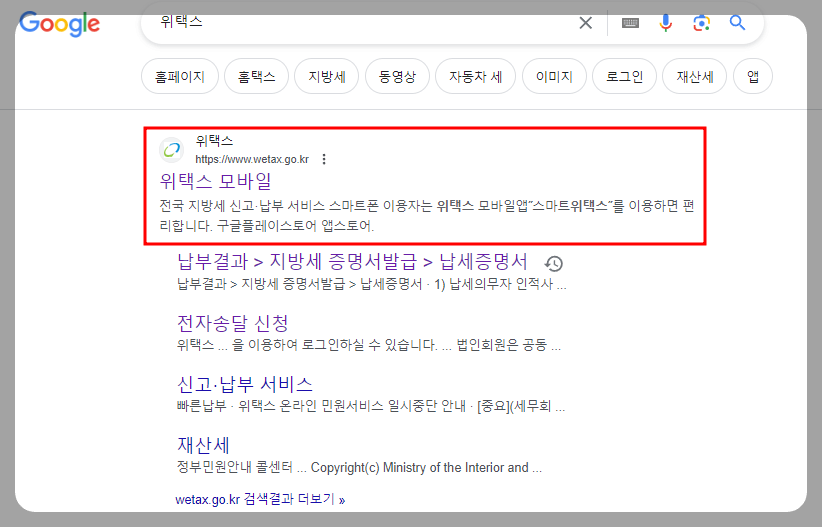822x527 pixels.
Task: Click the history clock icon next to 납세증명서
Action: [554, 263]
